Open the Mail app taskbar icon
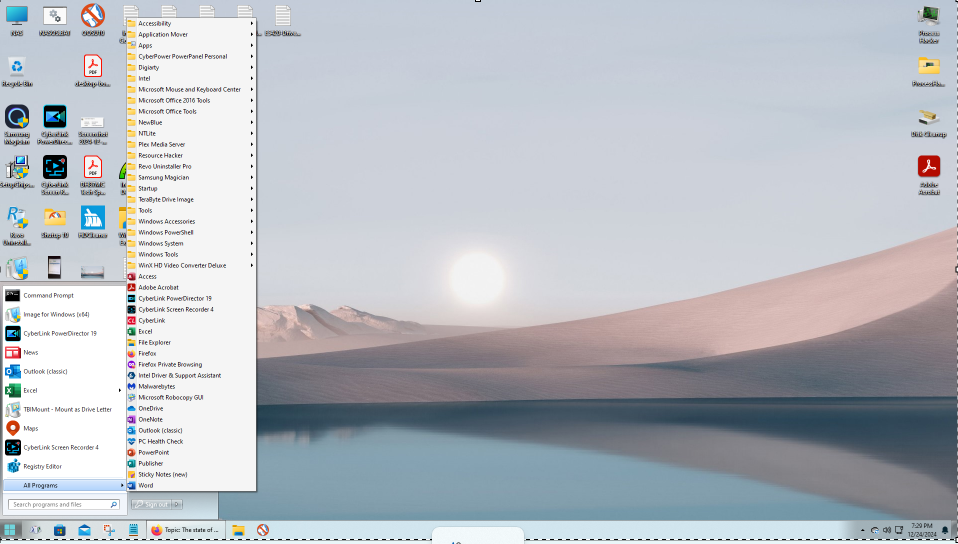958x544 pixels. (84, 530)
